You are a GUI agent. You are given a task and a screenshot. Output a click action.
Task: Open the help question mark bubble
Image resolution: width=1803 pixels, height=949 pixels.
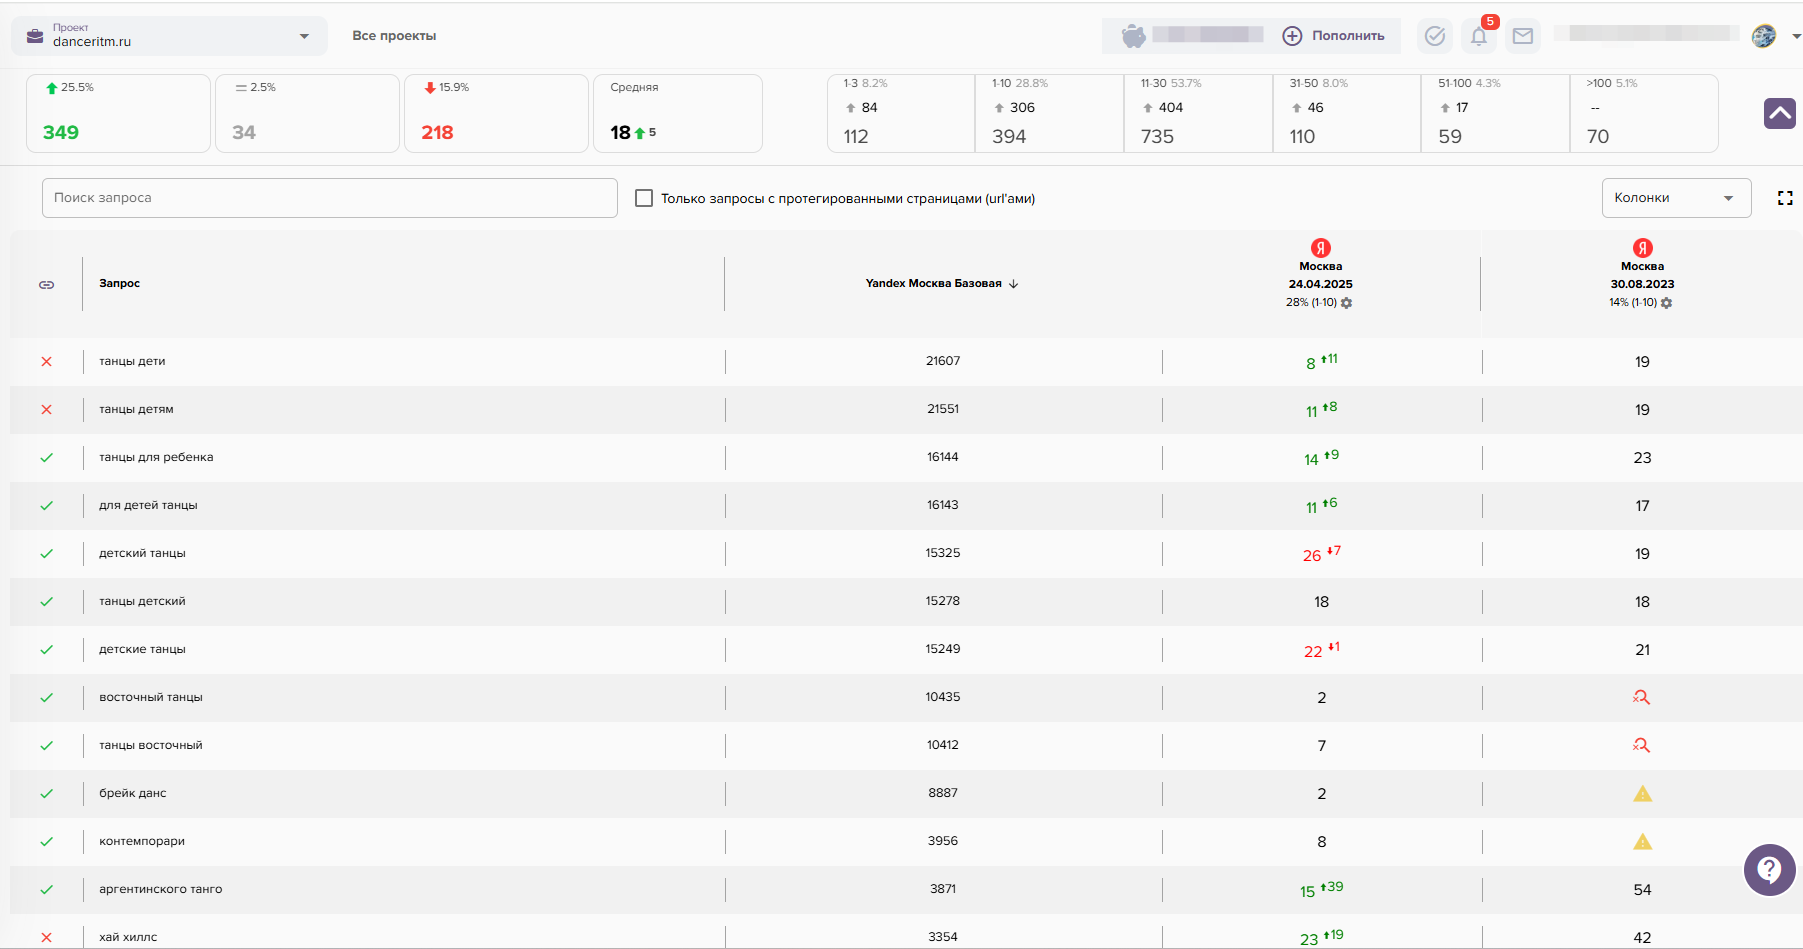click(1769, 869)
